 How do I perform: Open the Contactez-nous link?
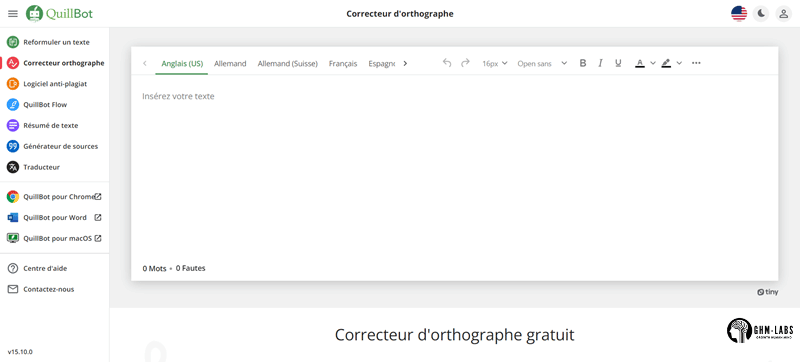pyautogui.click(x=48, y=289)
